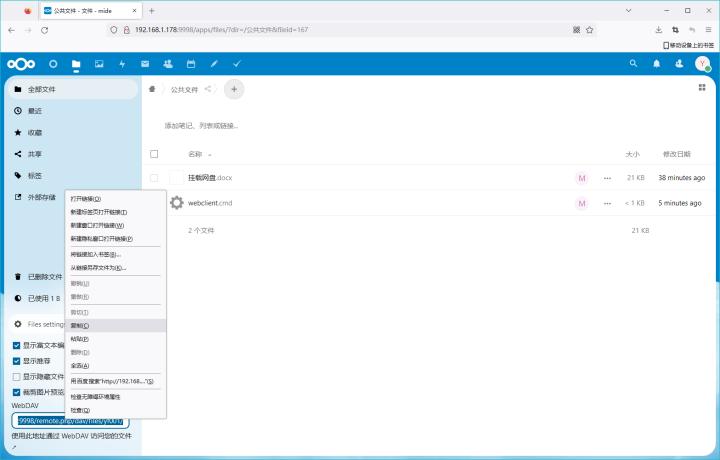This screenshot has width=720, height=460.
Task: Click the Nextcloud logo icon
Action: click(x=21, y=64)
